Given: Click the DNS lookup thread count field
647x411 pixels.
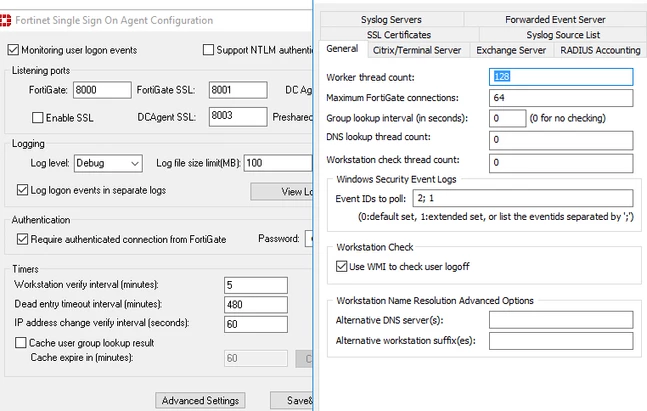Looking at the screenshot, I should 561,140.
